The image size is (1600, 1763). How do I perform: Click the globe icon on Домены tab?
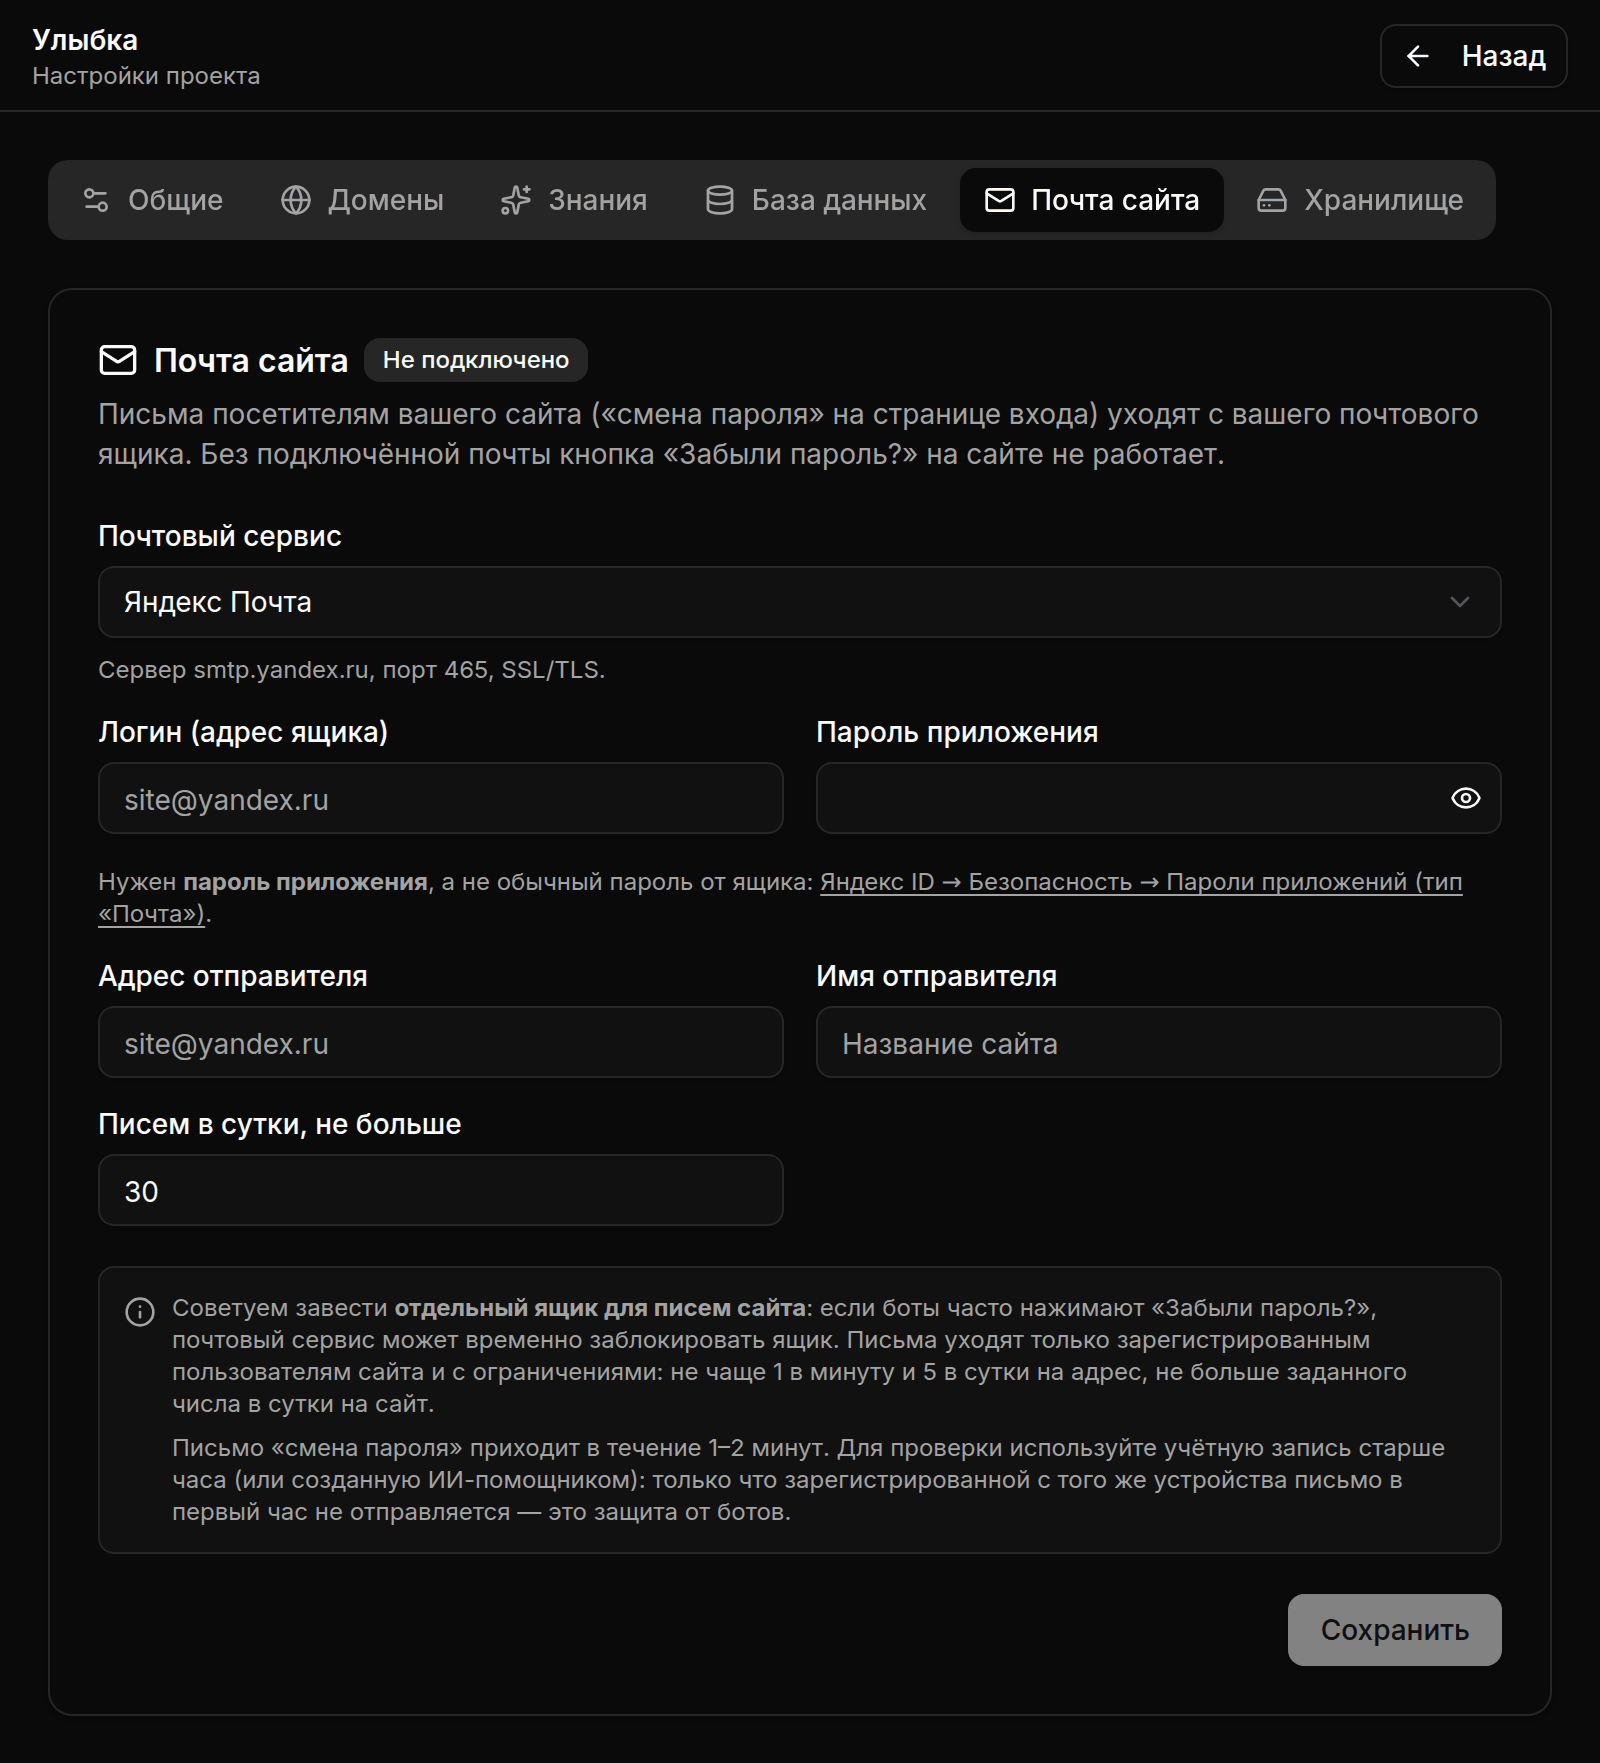(296, 200)
